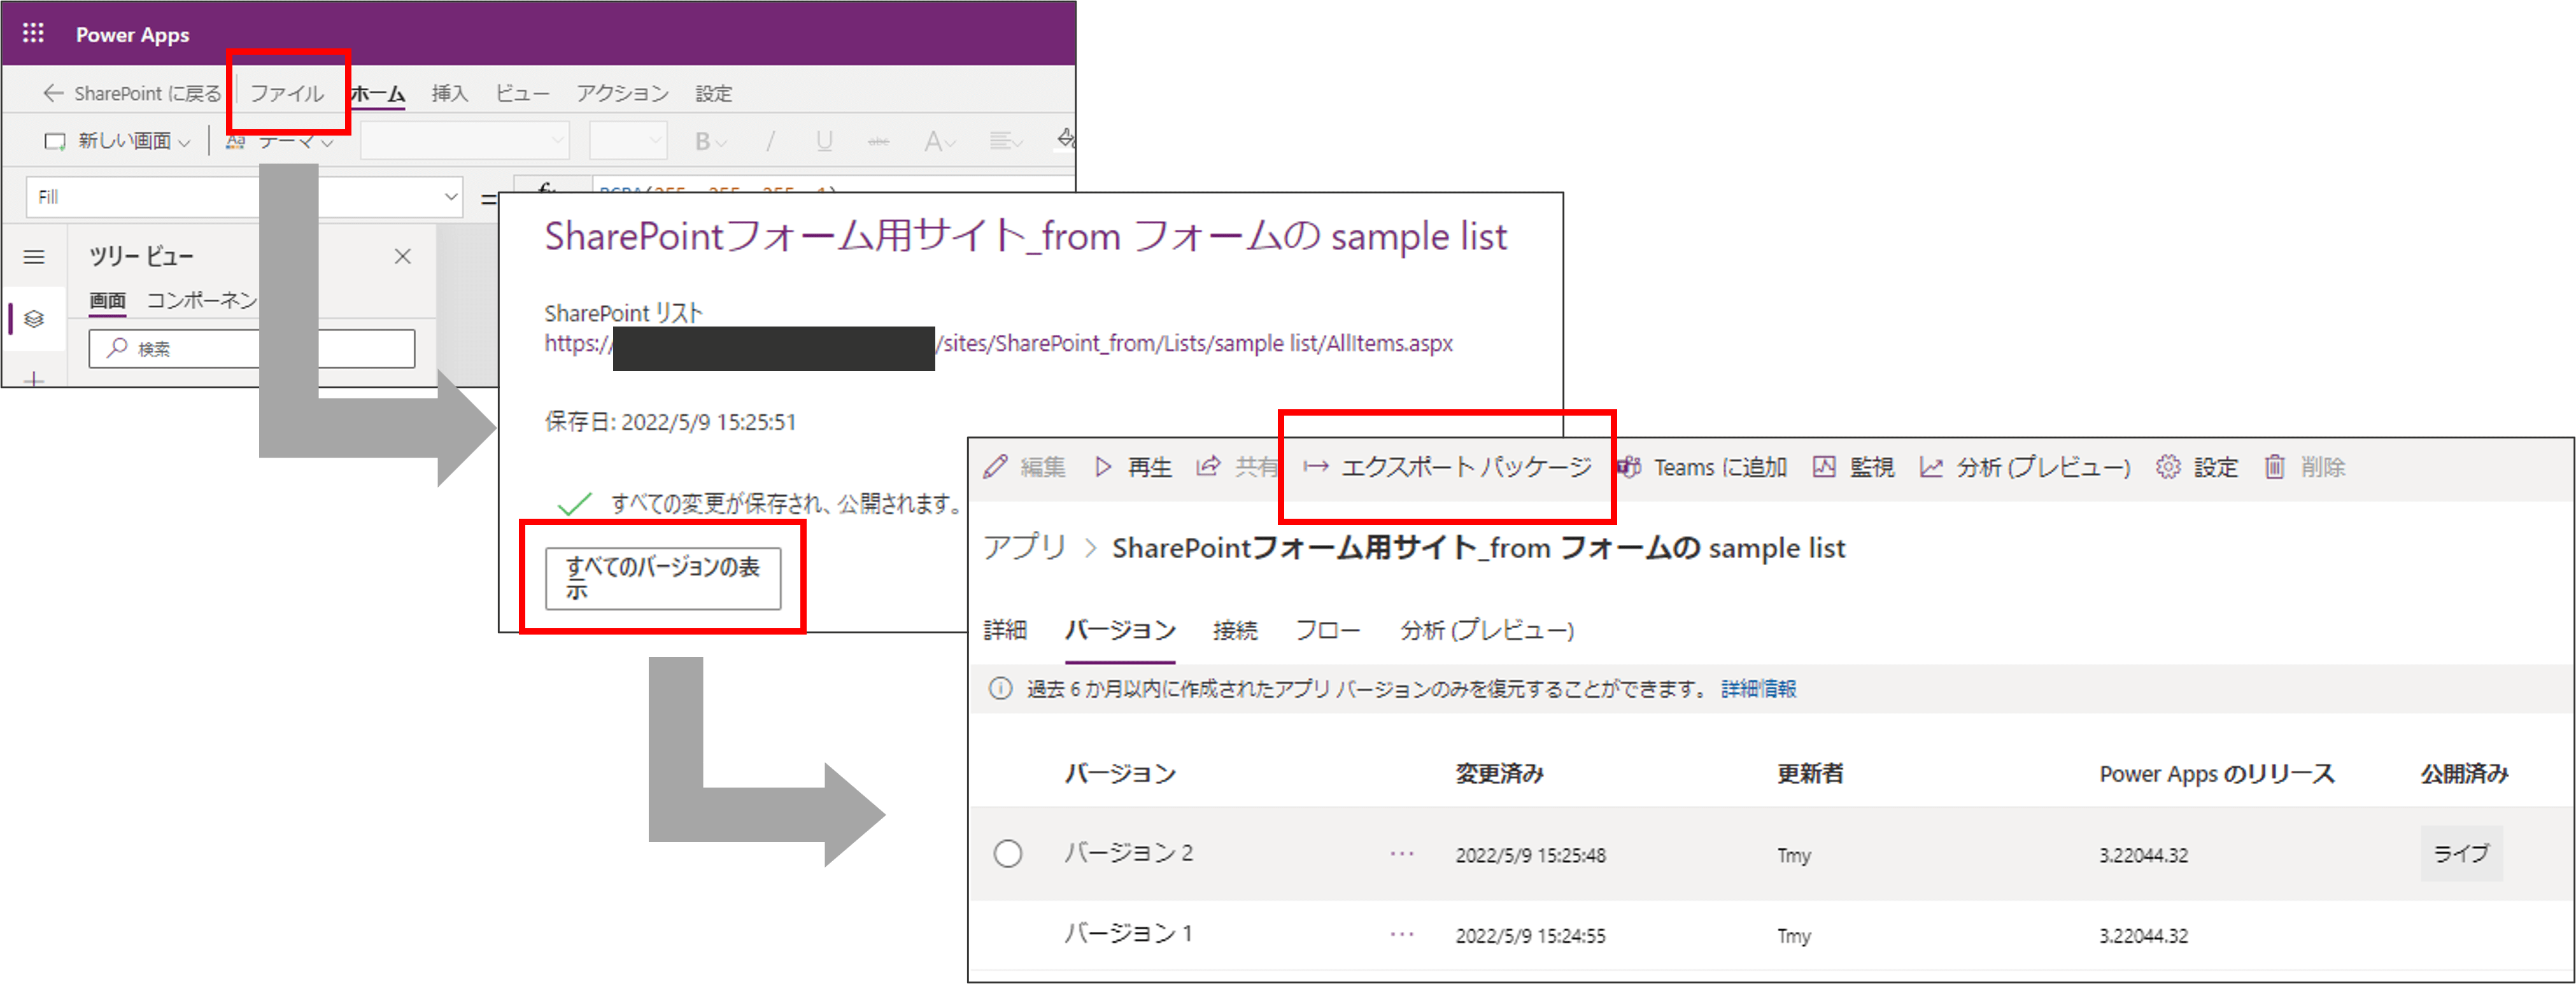
Task: Open the 設定 menu in studio
Action: pos(714,93)
